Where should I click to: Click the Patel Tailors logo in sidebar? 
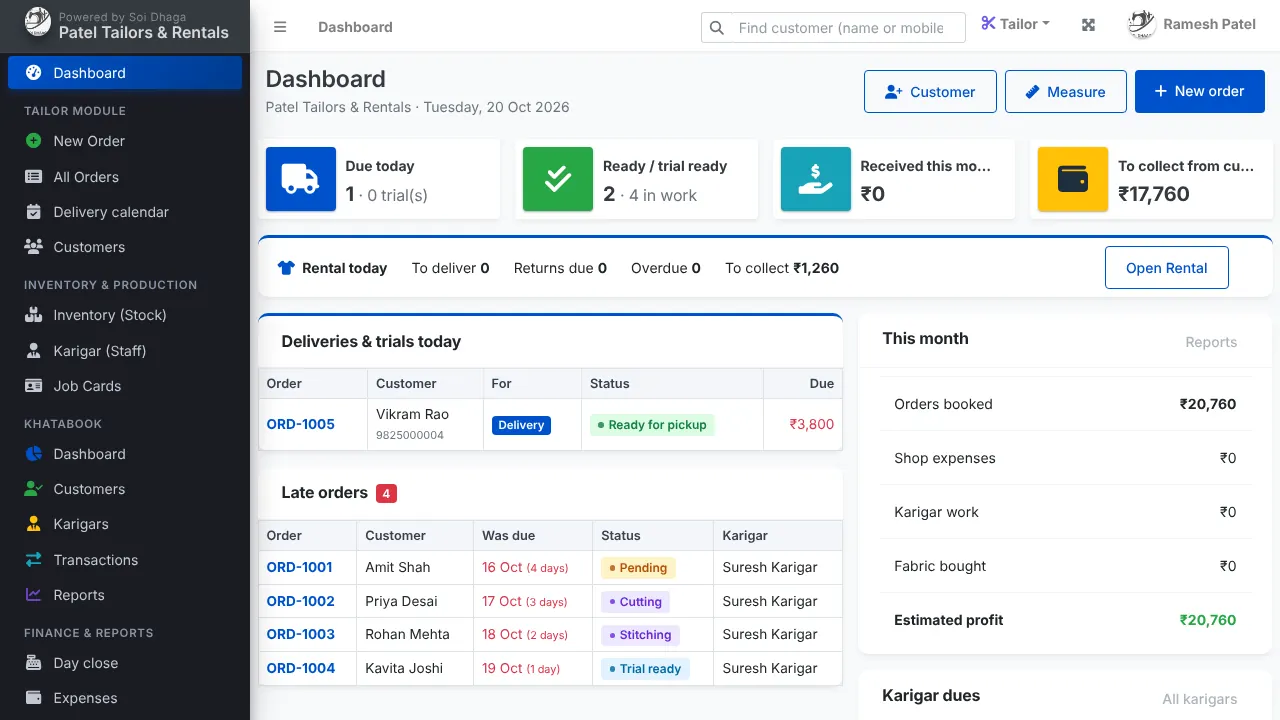pyautogui.click(x=37, y=21)
